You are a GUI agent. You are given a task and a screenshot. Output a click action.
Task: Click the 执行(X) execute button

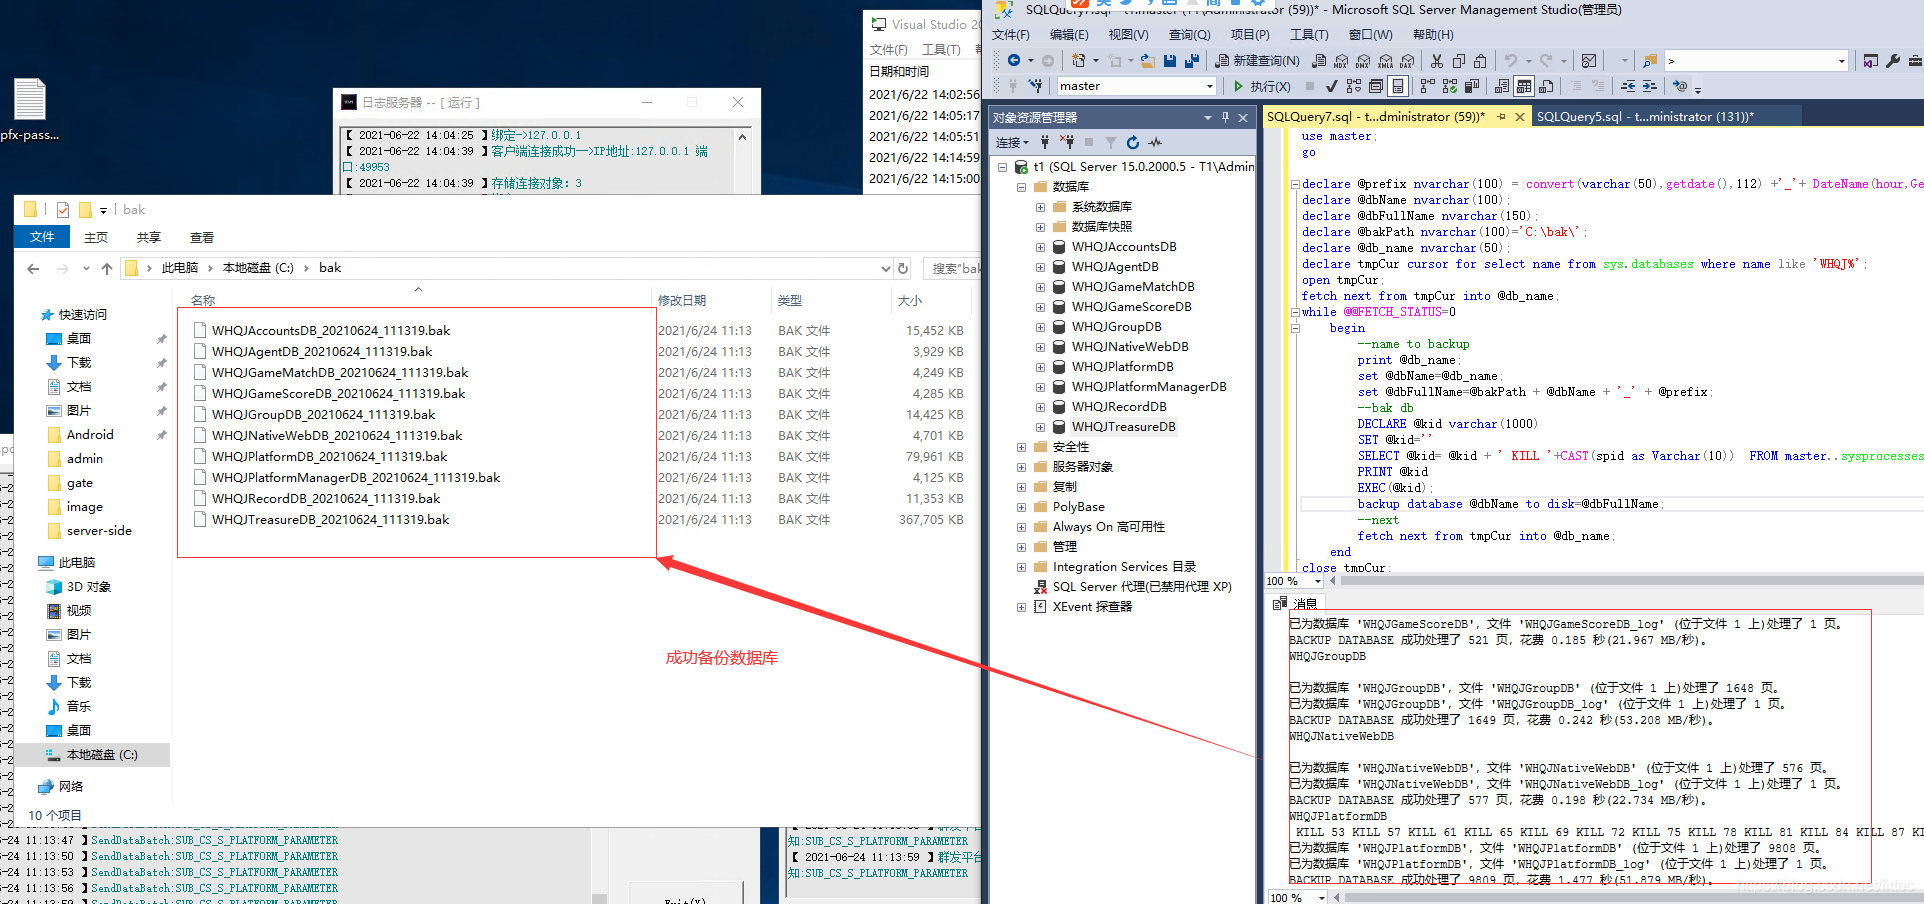pyautogui.click(x=1261, y=86)
